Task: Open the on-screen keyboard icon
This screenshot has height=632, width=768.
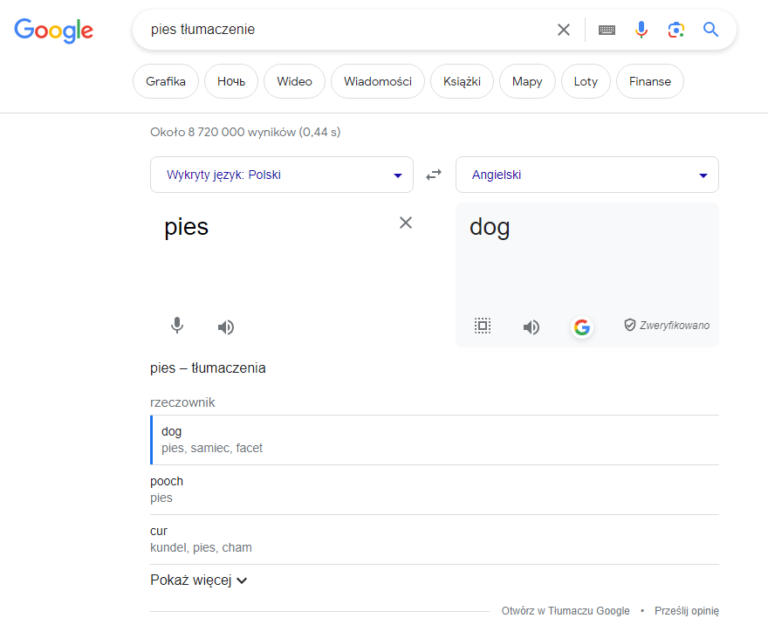Action: click(x=607, y=30)
